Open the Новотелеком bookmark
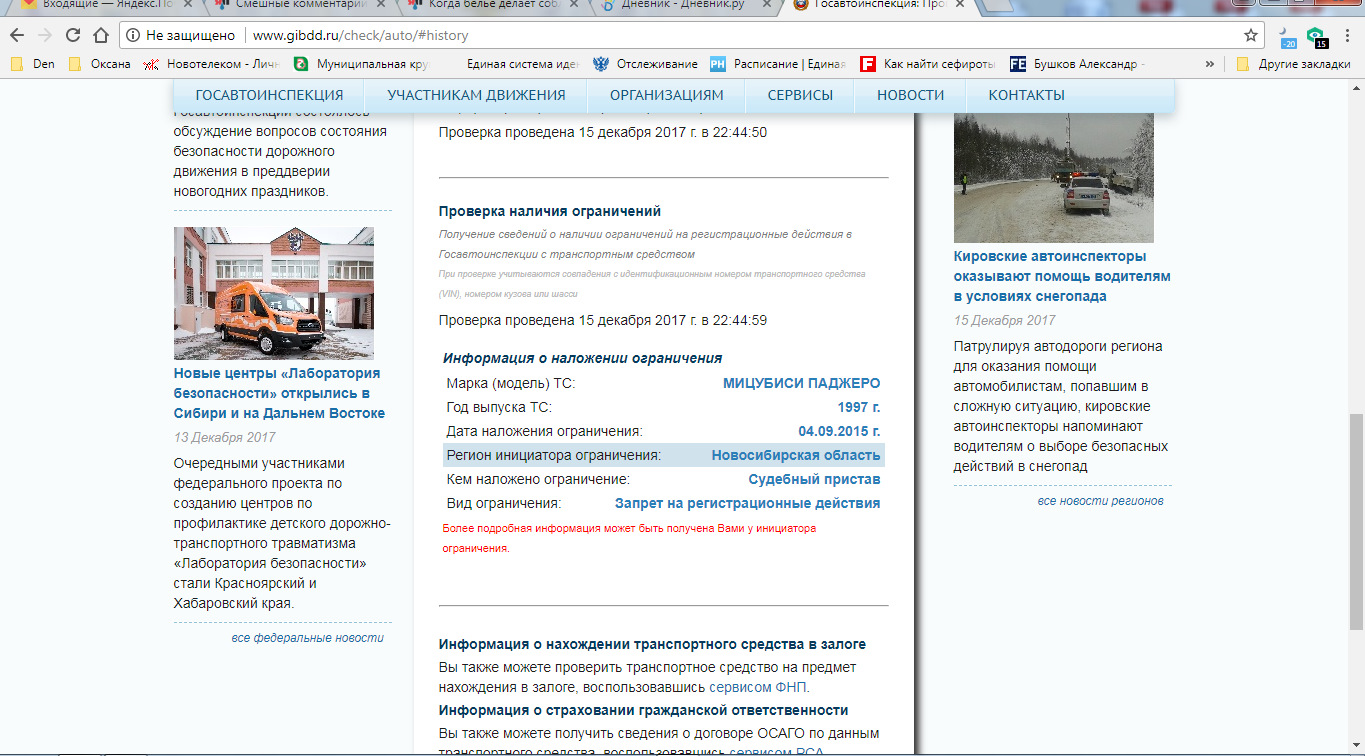The width and height of the screenshot is (1365, 756). (210, 64)
